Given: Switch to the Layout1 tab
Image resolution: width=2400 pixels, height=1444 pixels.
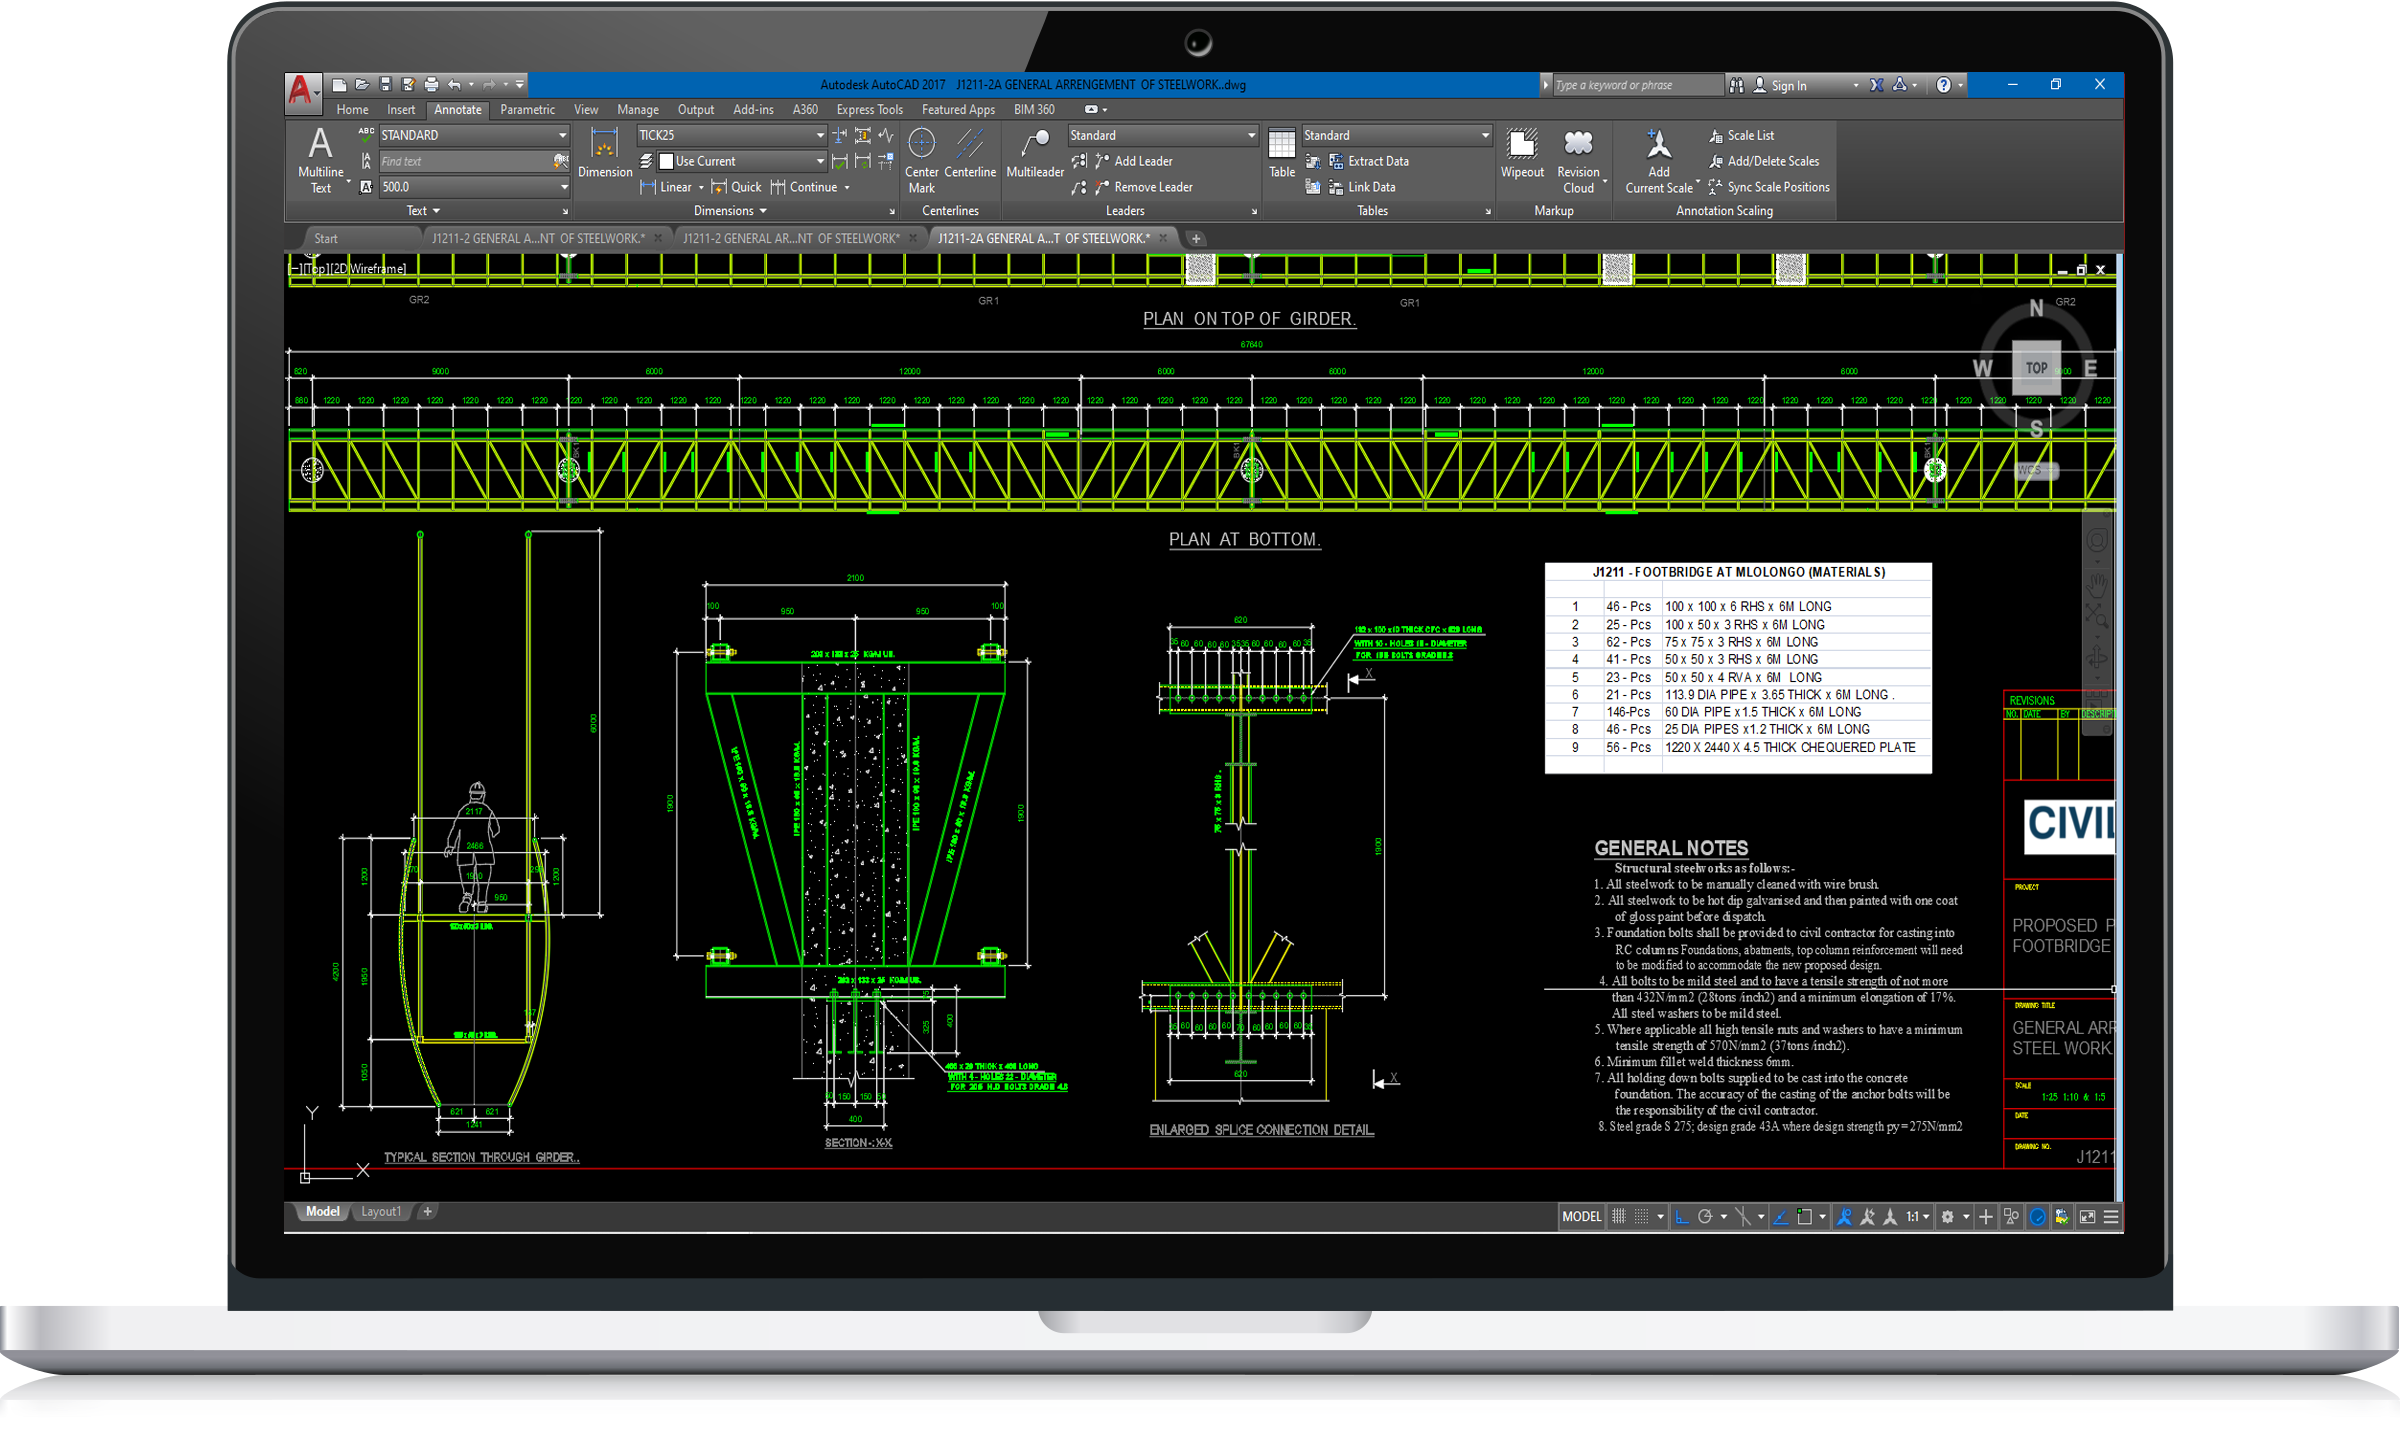Looking at the screenshot, I should tap(380, 1212).
